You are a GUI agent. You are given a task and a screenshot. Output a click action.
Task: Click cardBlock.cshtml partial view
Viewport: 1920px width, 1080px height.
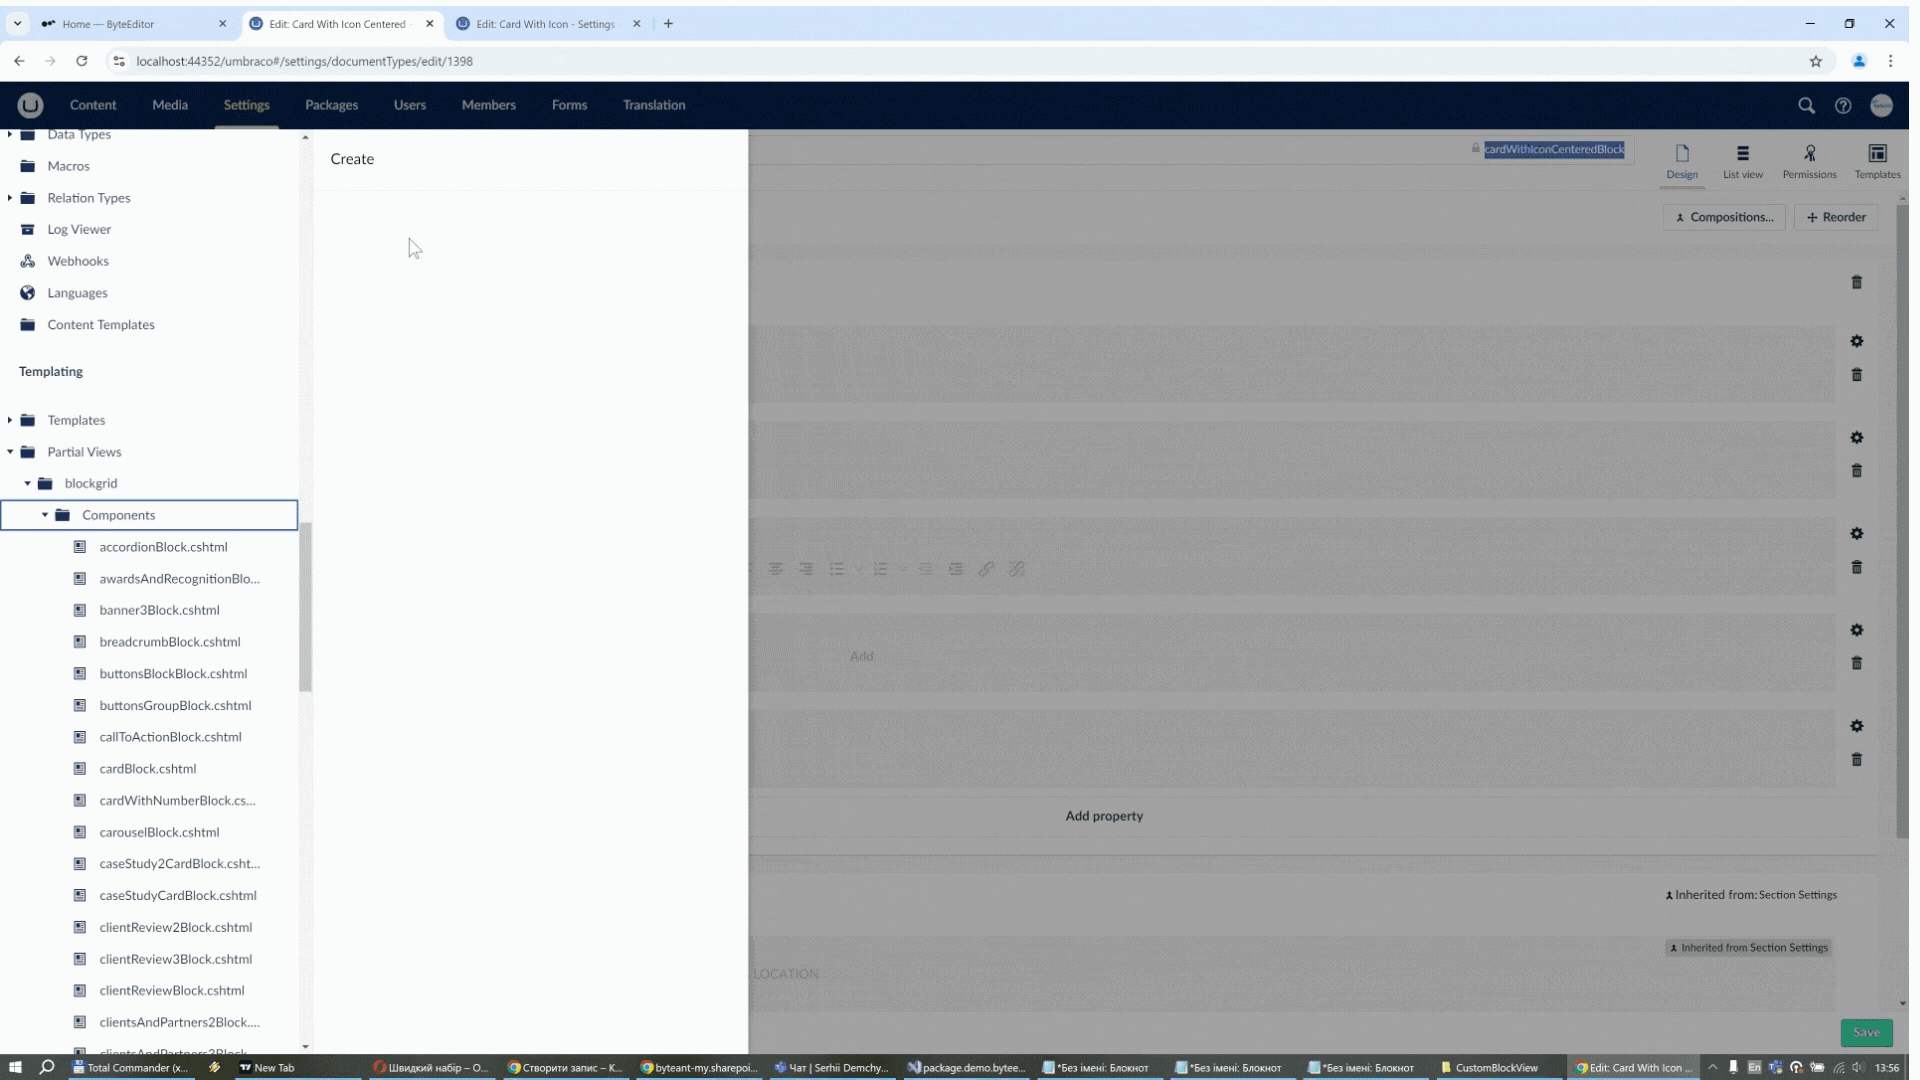[148, 769]
